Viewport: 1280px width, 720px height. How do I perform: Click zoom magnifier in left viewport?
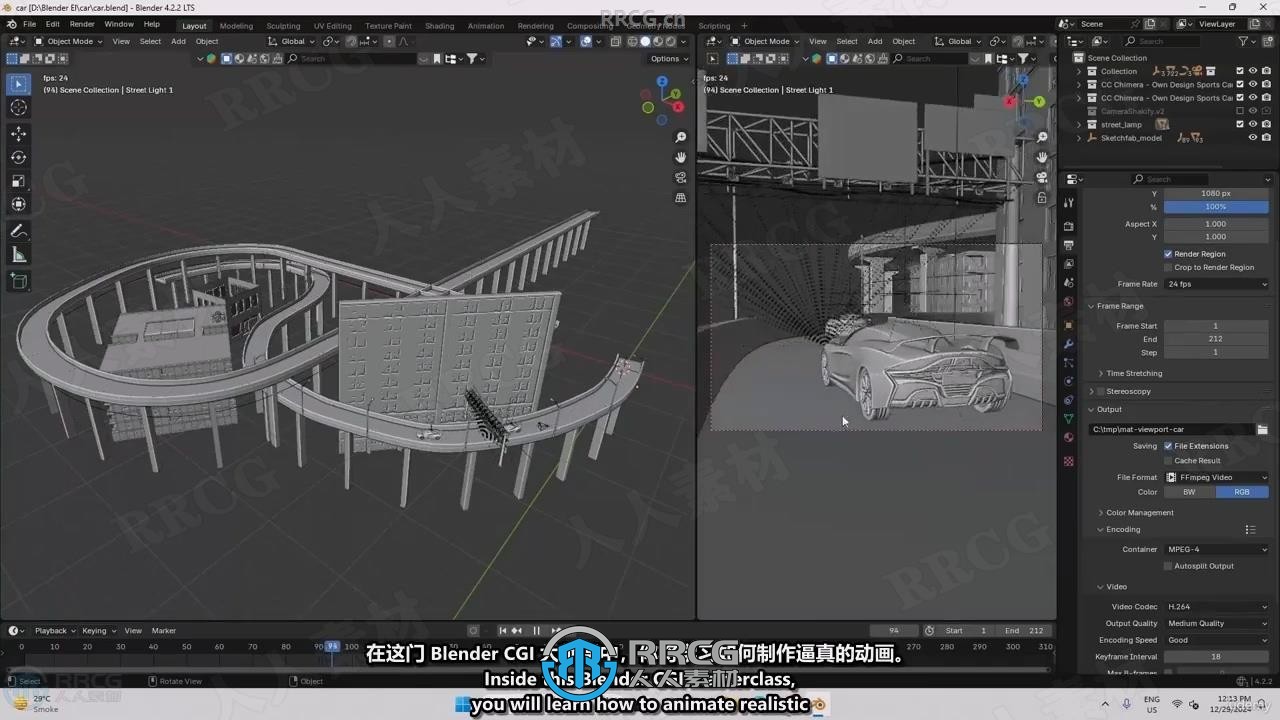pyautogui.click(x=681, y=137)
